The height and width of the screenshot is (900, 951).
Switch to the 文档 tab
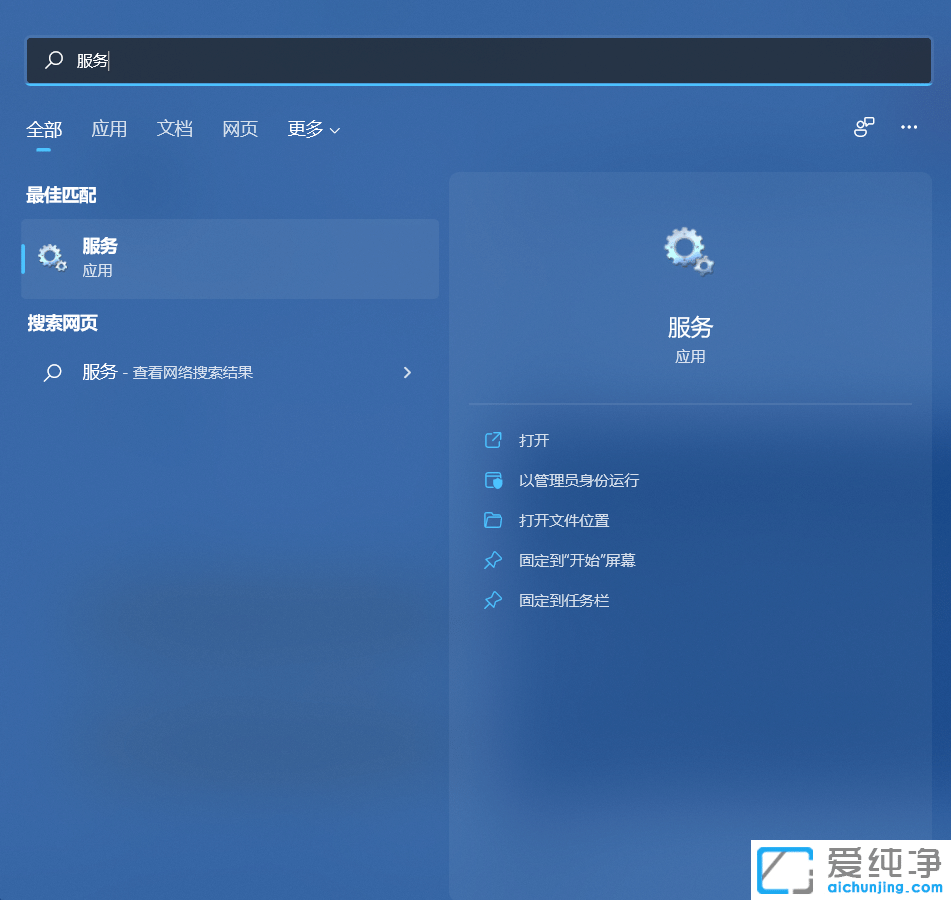coord(175,129)
